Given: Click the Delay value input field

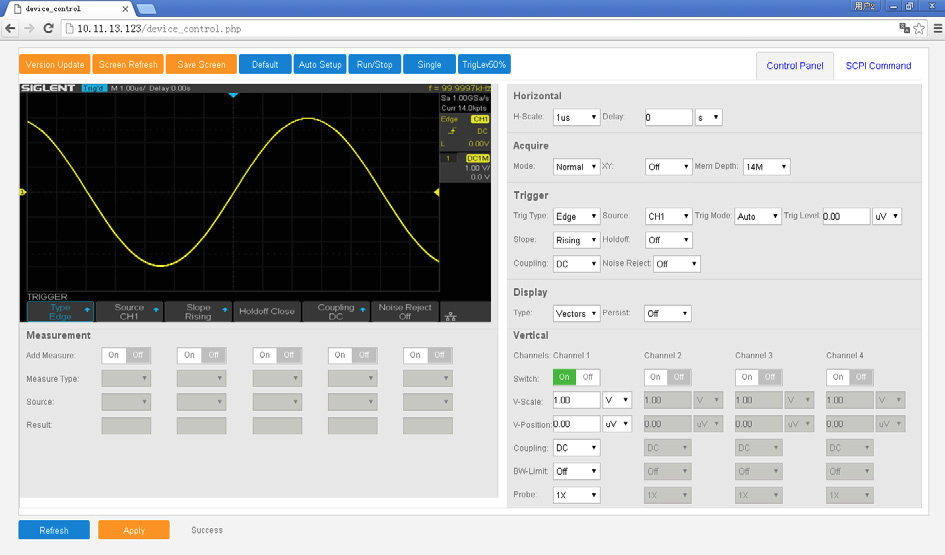Looking at the screenshot, I should pyautogui.click(x=668, y=118).
